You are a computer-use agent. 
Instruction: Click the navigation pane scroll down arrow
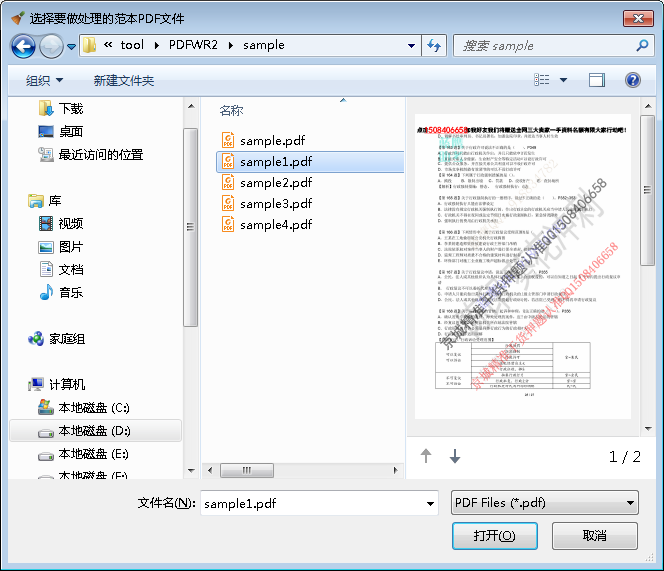coord(191,470)
